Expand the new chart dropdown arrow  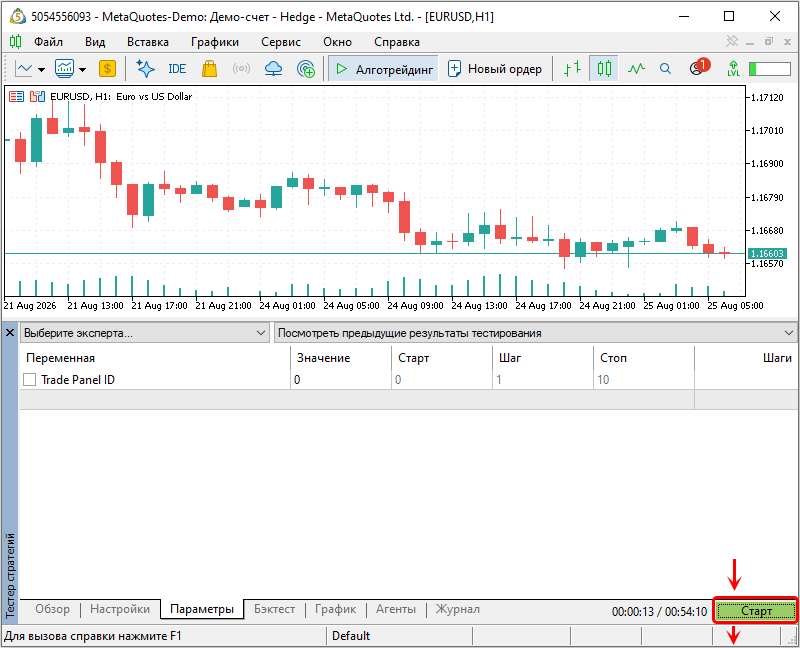(41, 69)
